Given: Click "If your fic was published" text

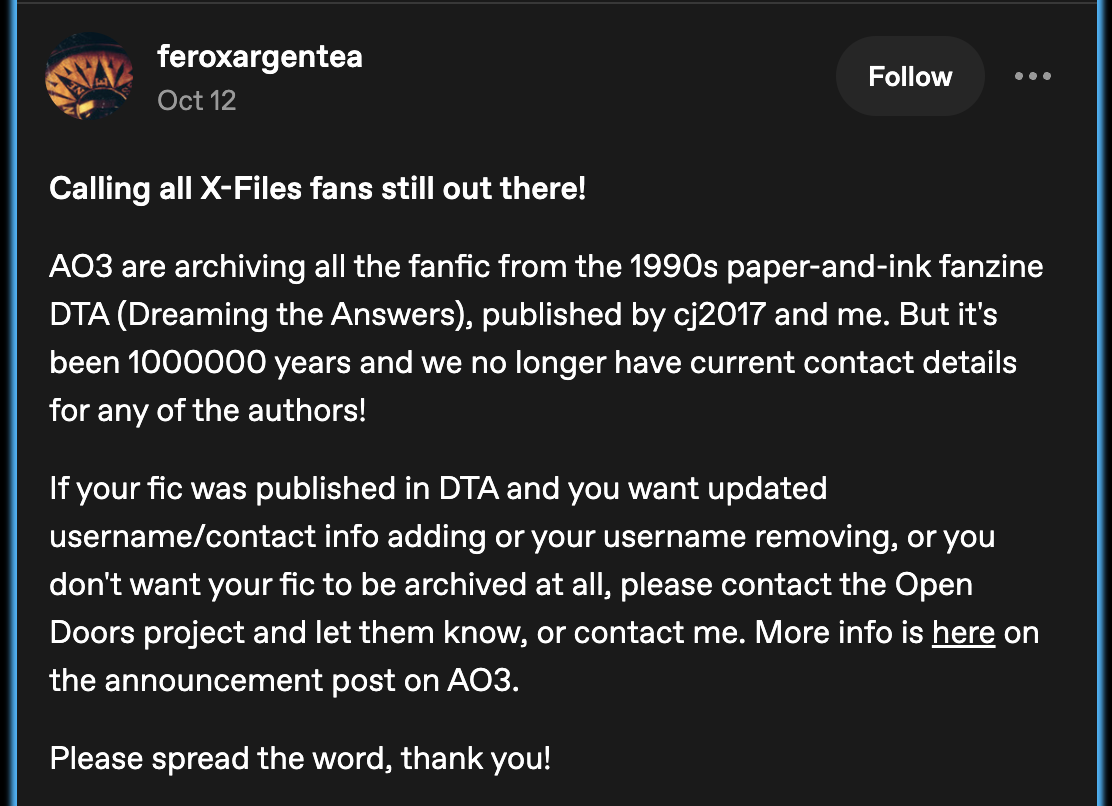Looking at the screenshot, I should click(x=240, y=489).
